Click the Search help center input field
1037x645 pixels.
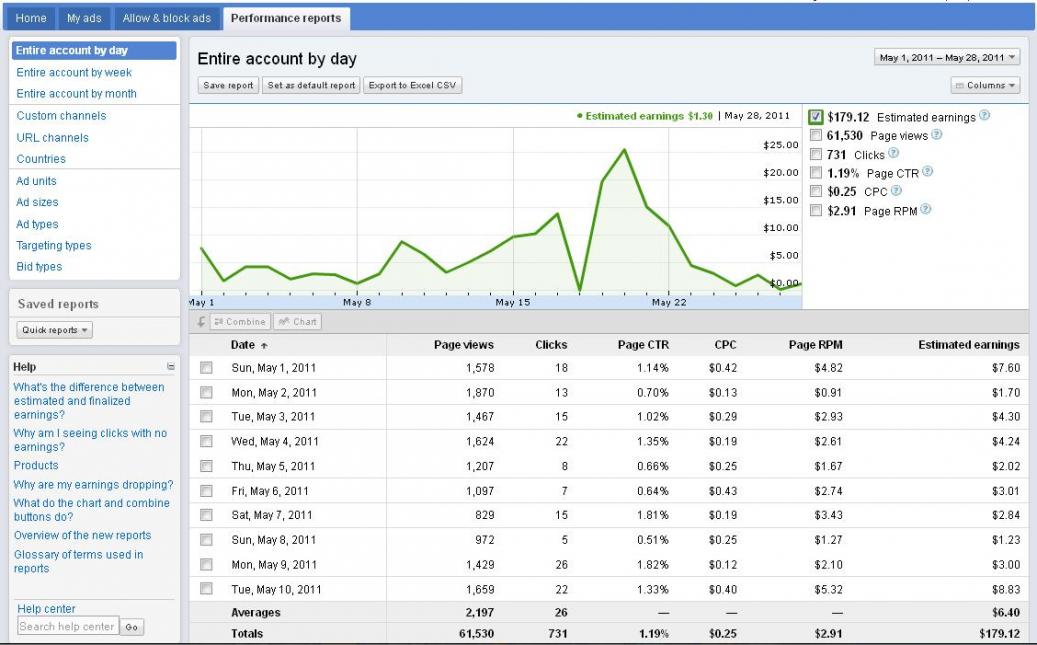click(x=67, y=627)
